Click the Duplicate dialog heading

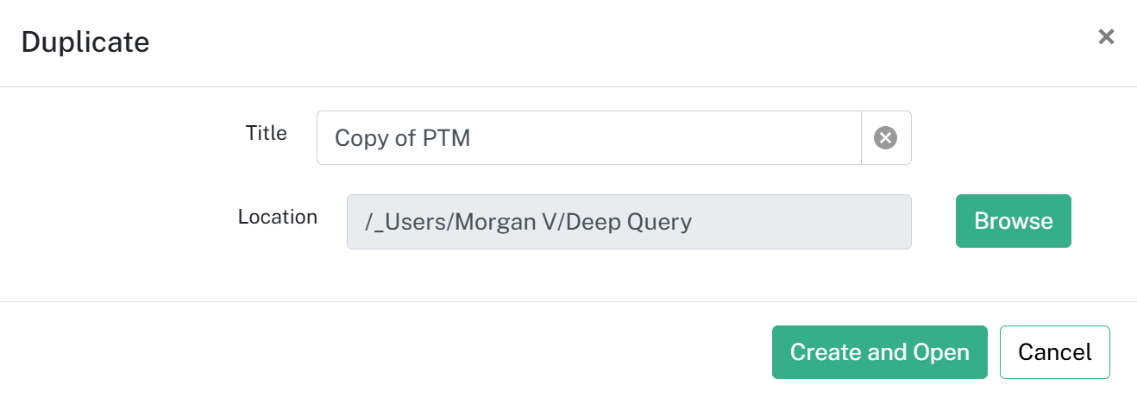[85, 42]
